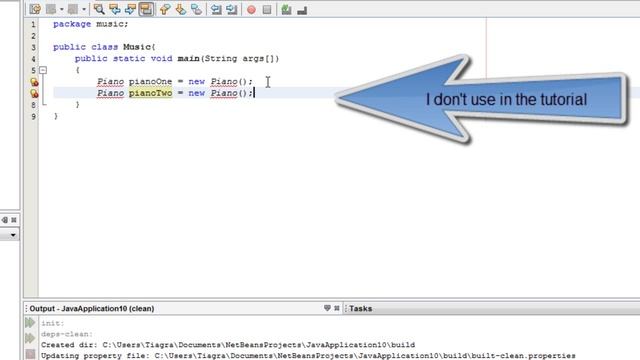Select the Output - JavaApplication10 (clean) tab
The height and width of the screenshot is (360, 640).
click(x=92, y=309)
